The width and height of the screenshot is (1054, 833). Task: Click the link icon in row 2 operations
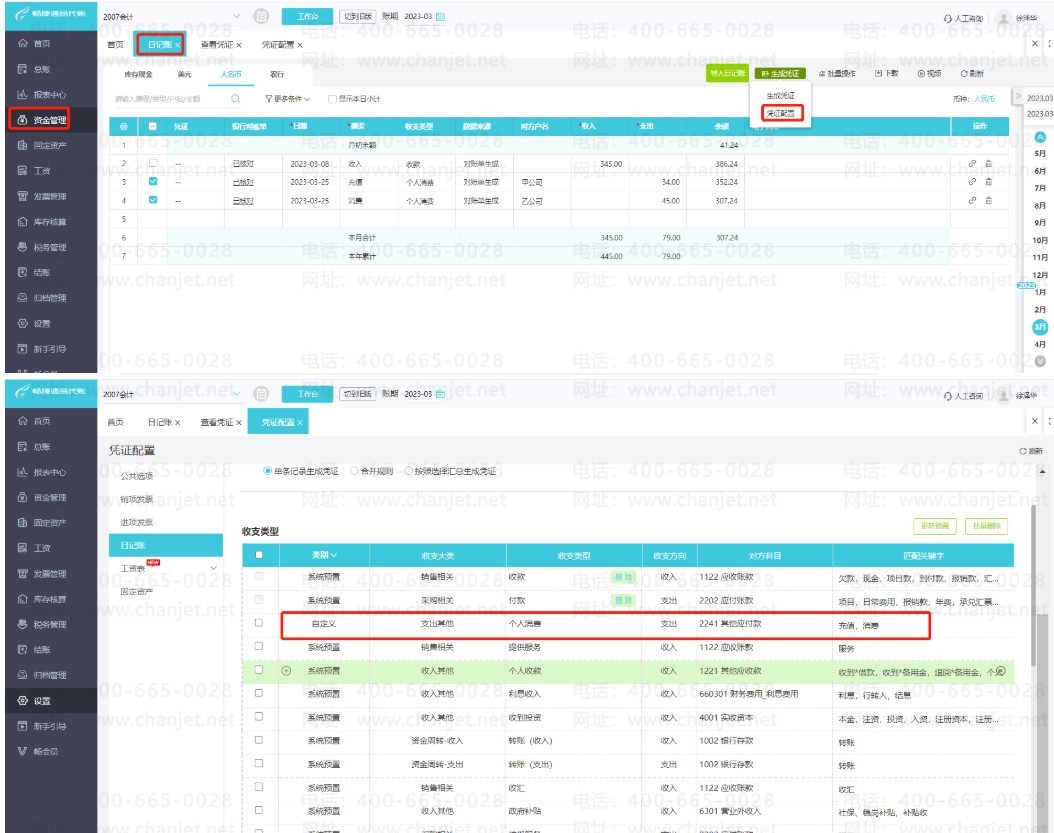[972, 163]
